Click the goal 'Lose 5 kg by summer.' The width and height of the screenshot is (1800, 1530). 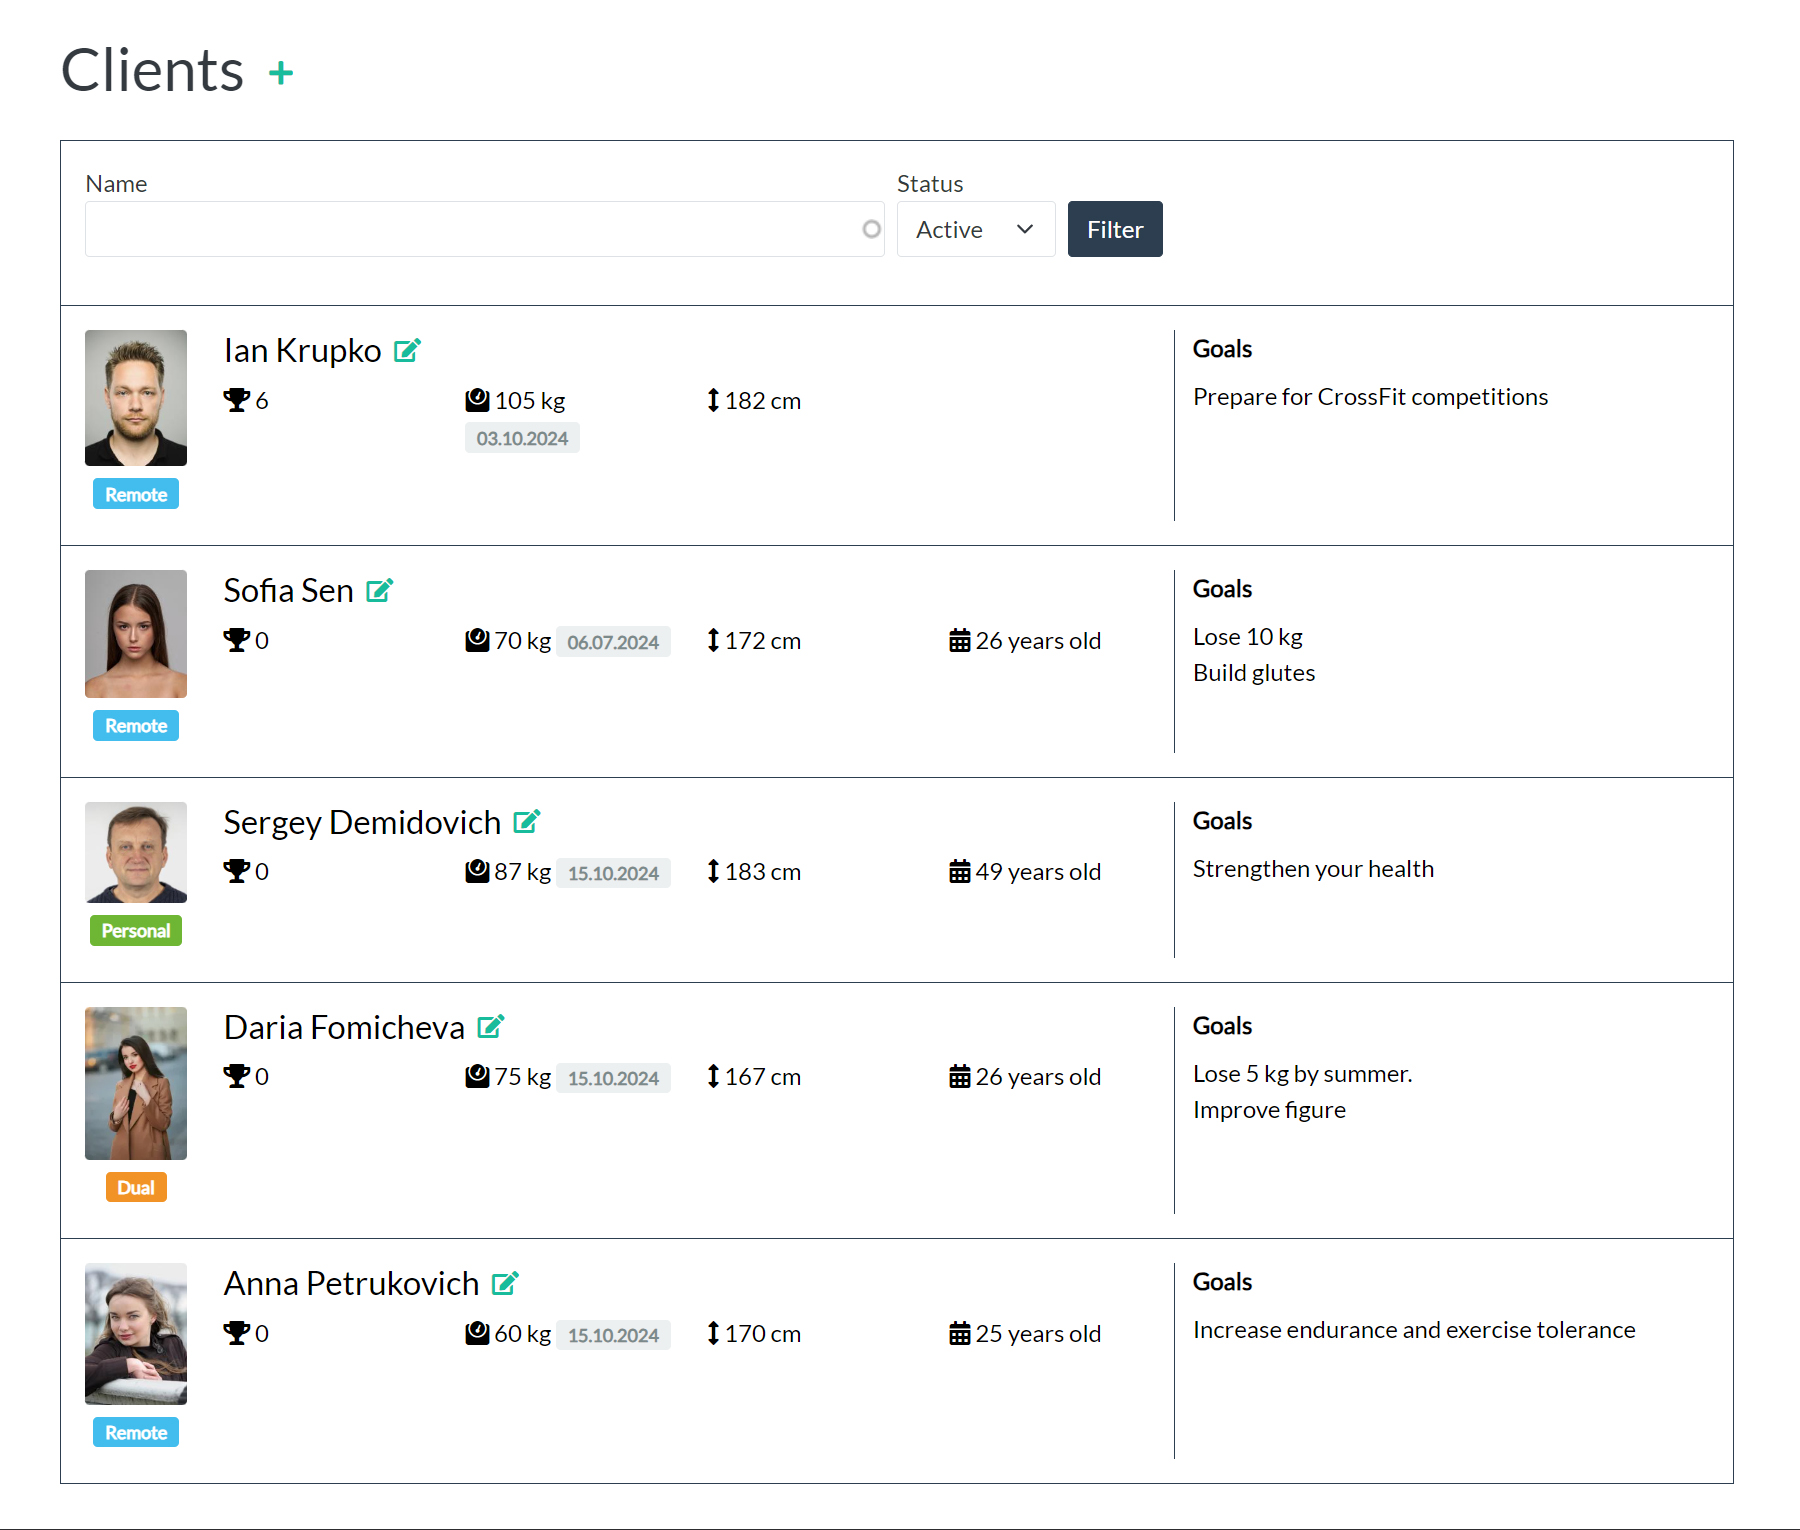[x=1302, y=1074]
